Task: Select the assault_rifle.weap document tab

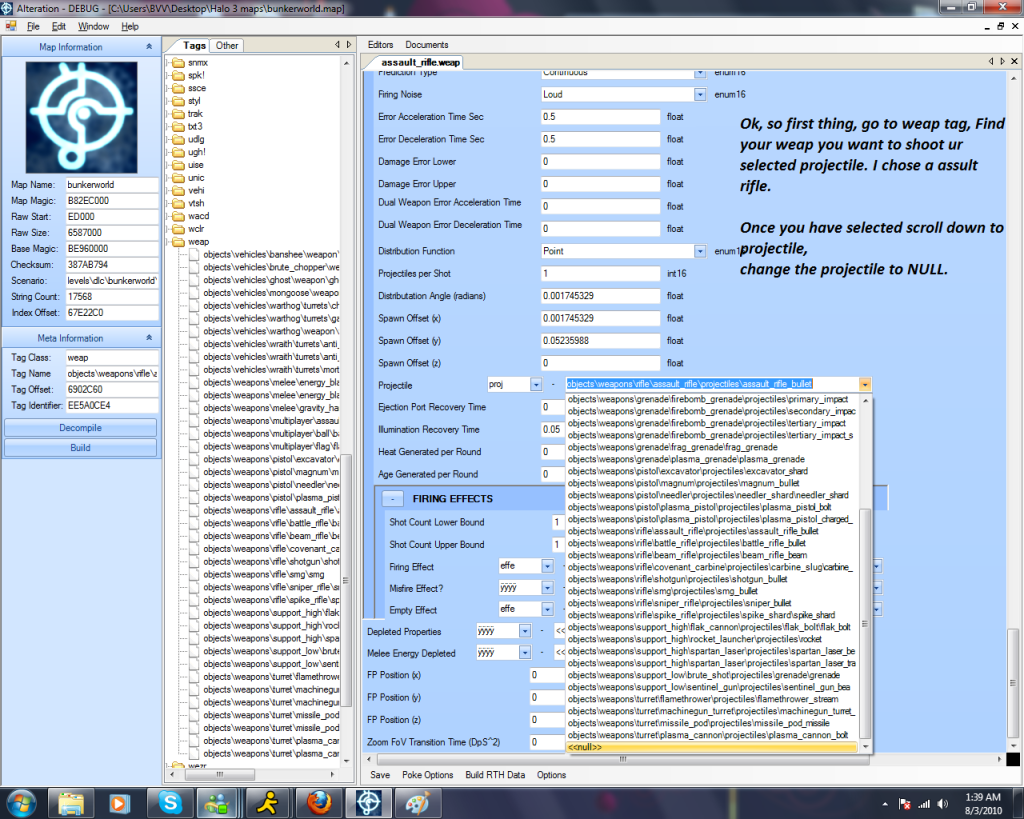Action: [x=420, y=63]
